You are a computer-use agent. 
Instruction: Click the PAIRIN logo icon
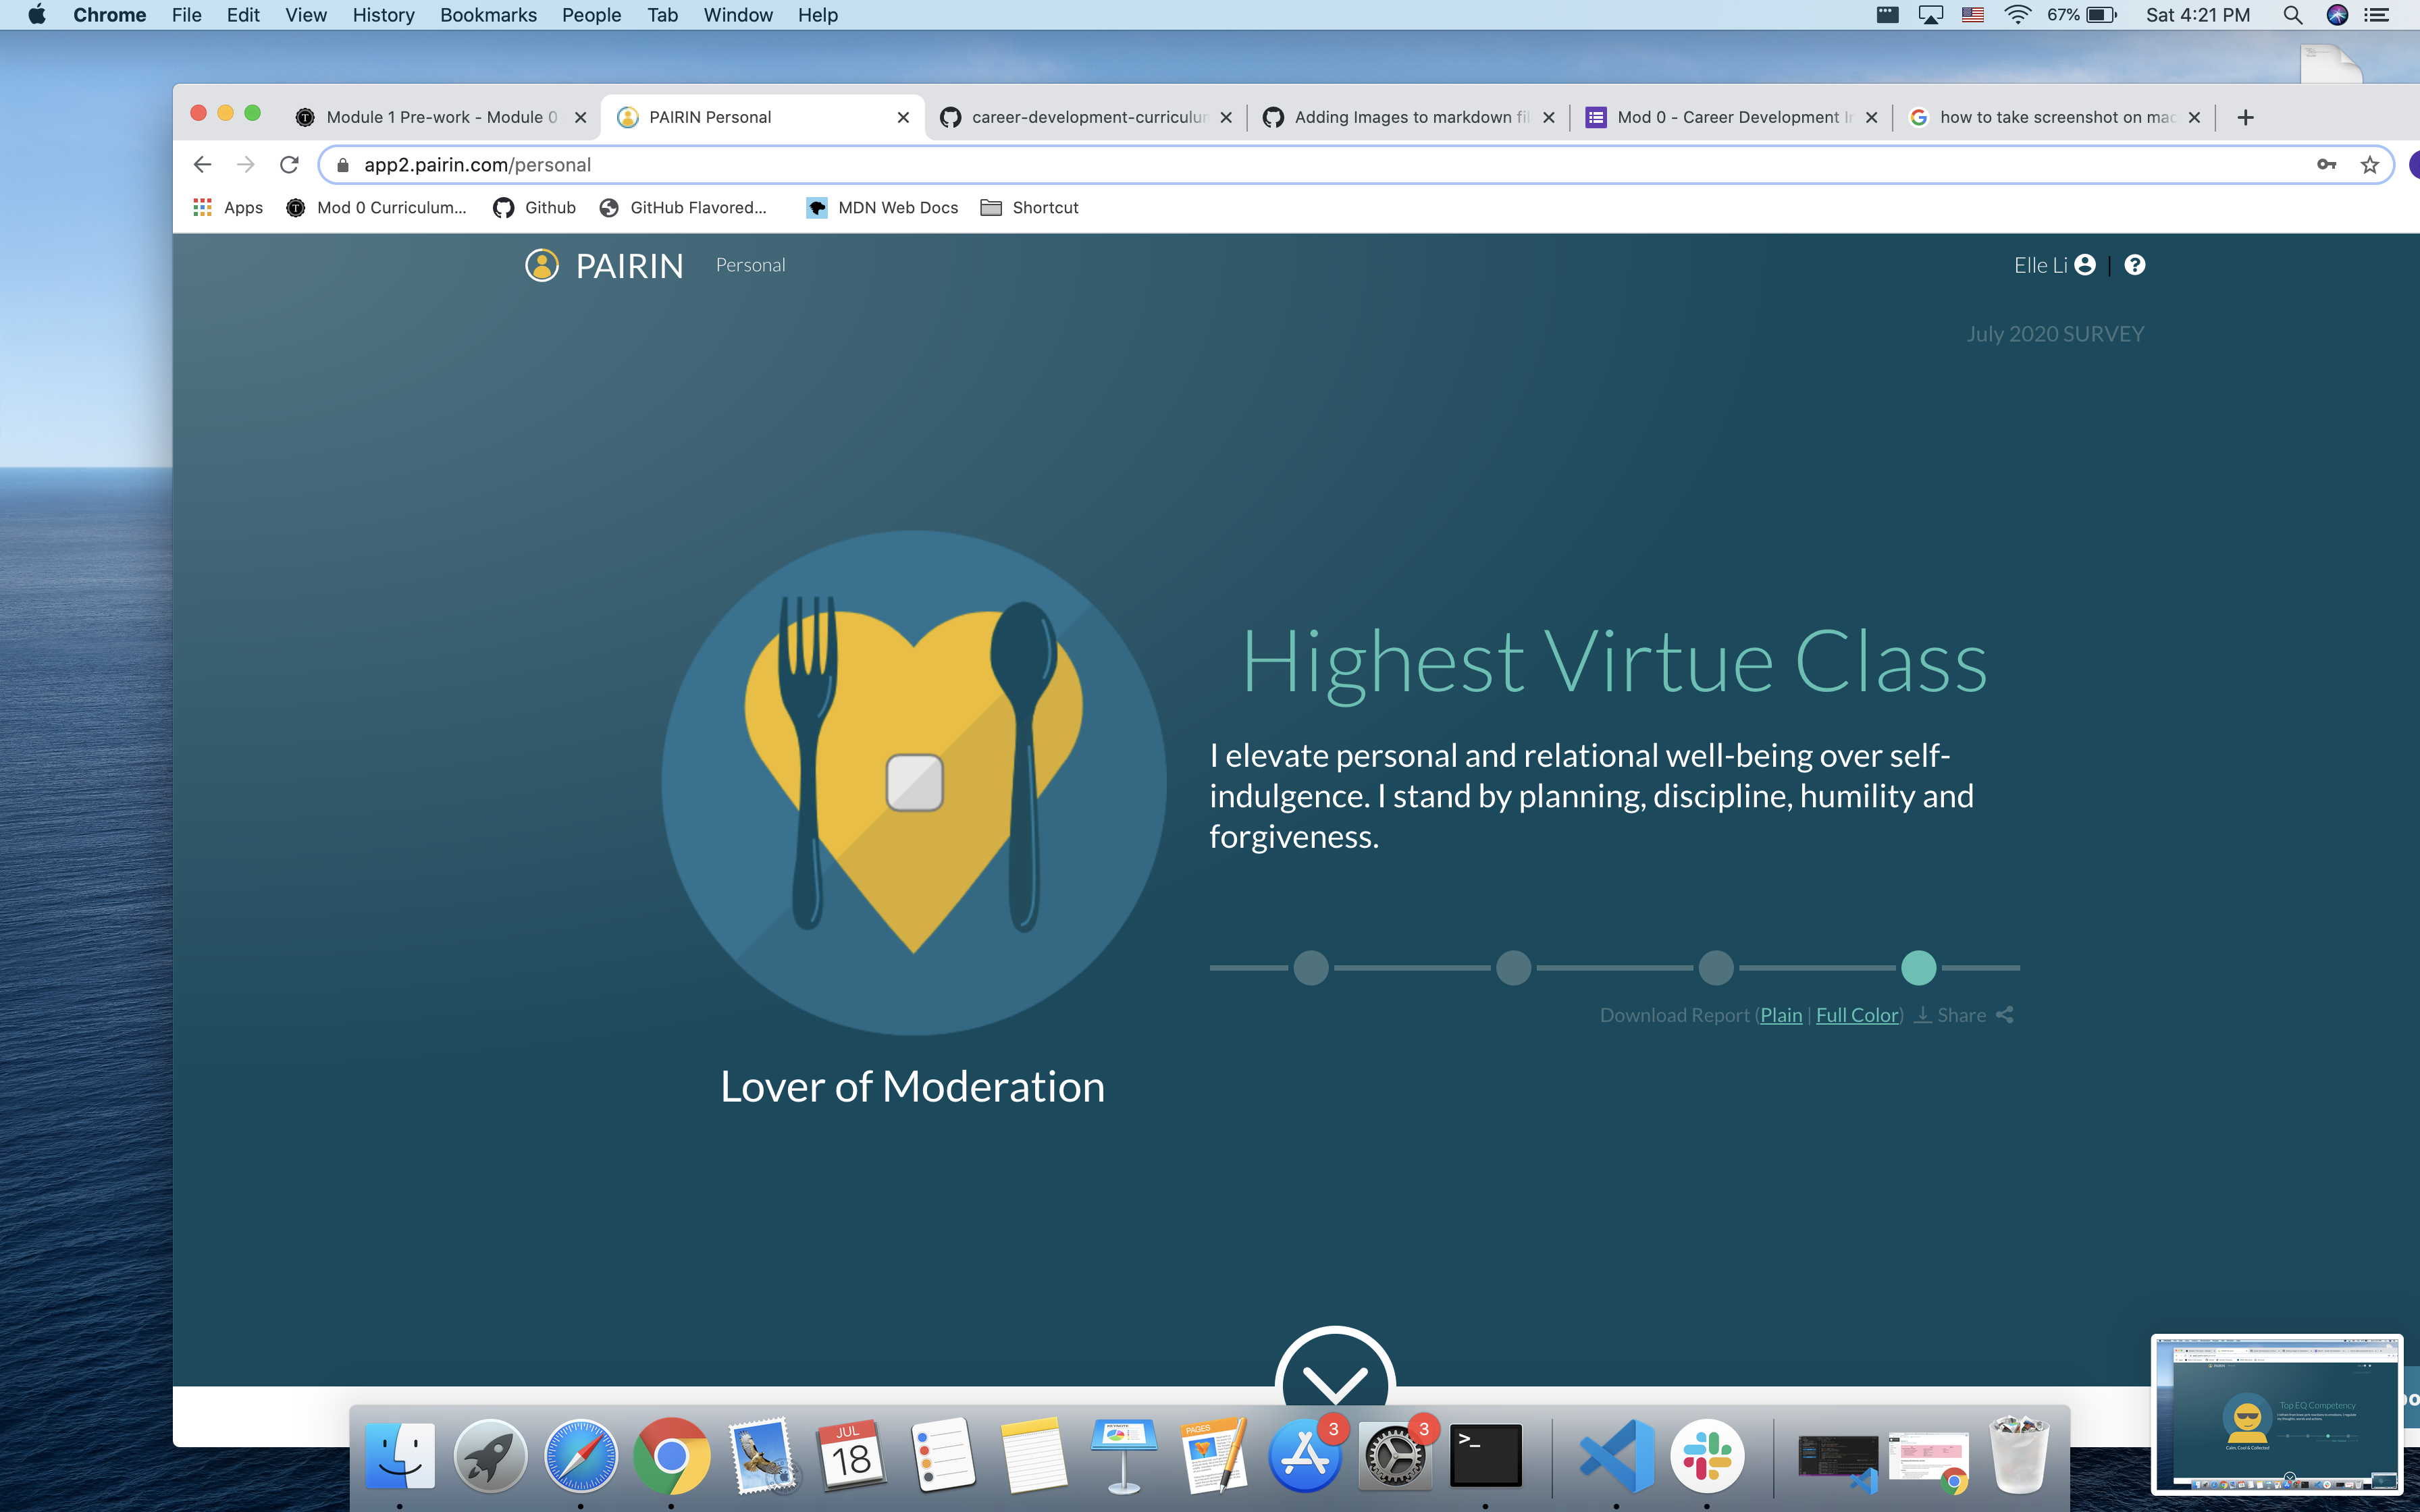tap(542, 265)
